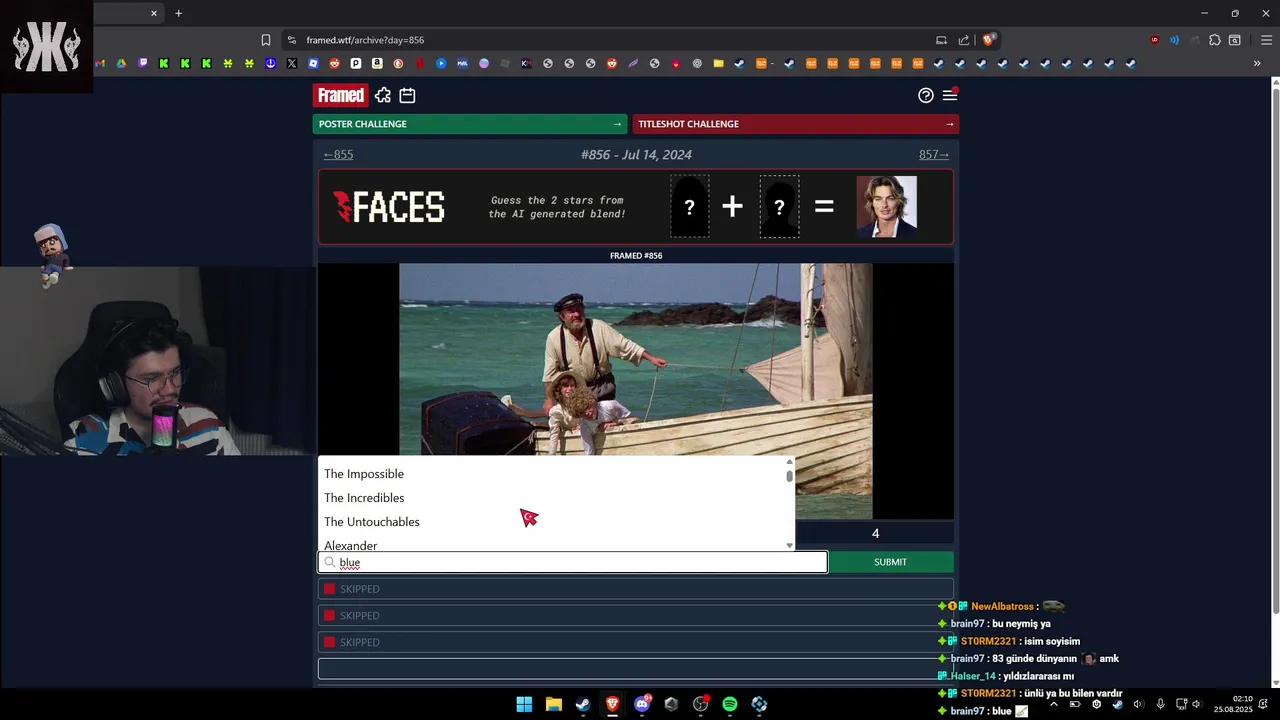Bookmark this page via bookmark icon
The height and width of the screenshot is (720, 1280).
click(x=265, y=40)
